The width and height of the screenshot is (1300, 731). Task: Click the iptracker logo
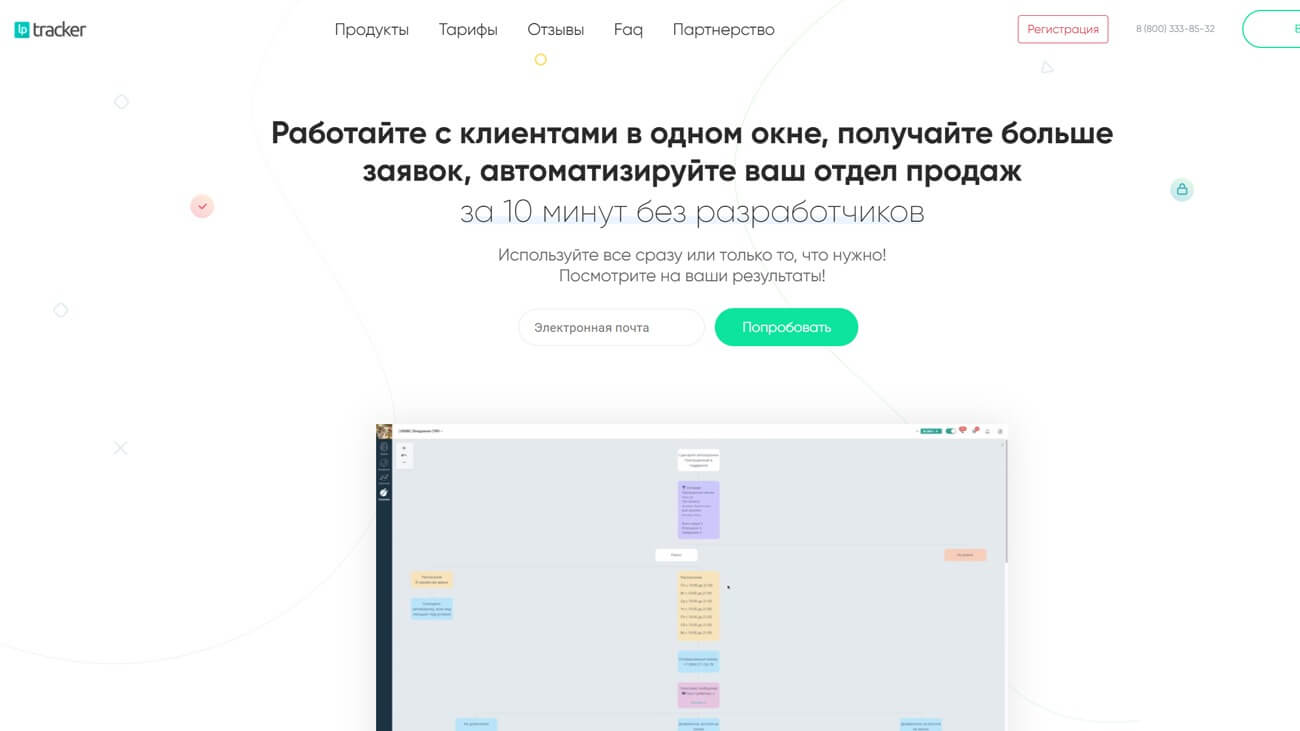(x=50, y=29)
